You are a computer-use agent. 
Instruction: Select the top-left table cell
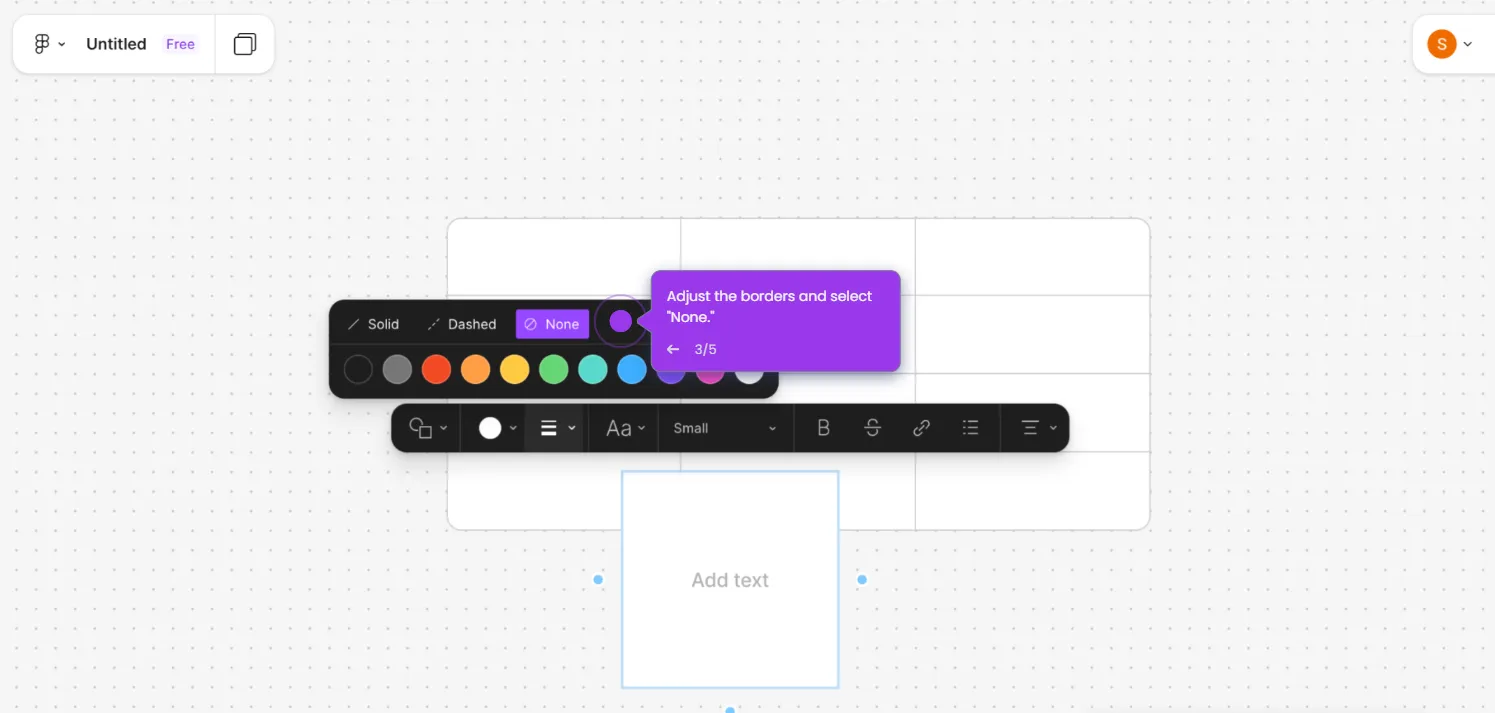[564, 257]
